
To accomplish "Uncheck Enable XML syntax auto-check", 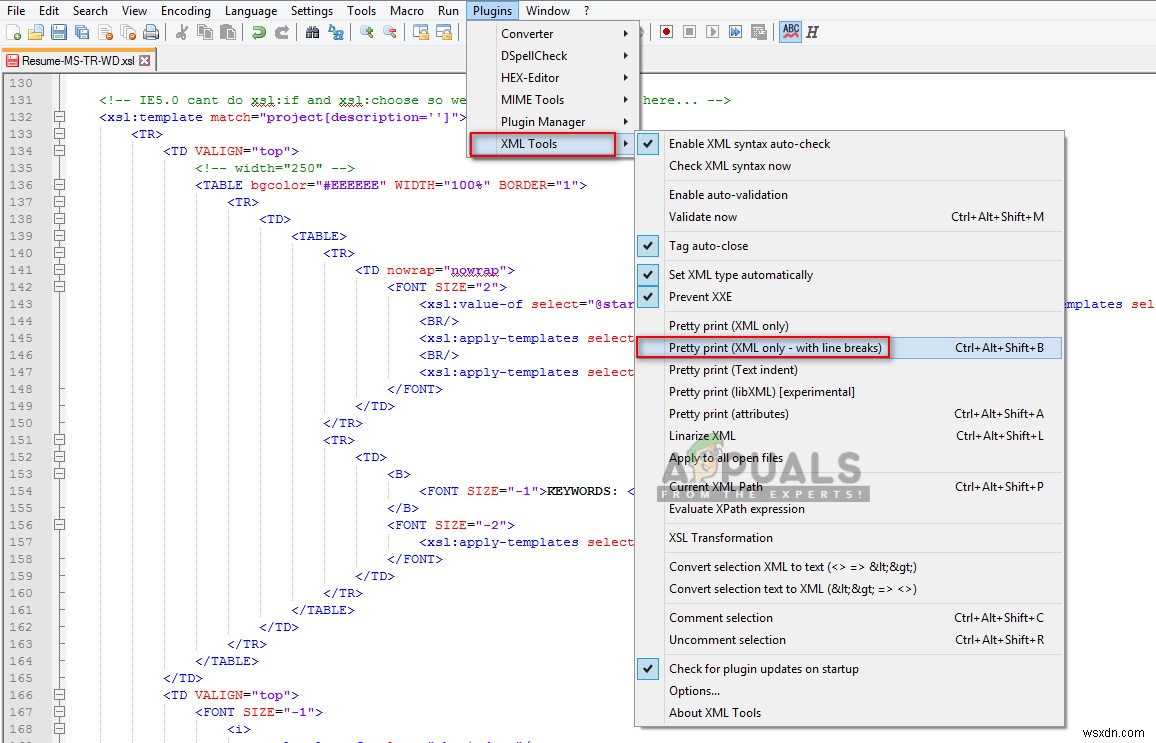I will pyautogui.click(x=849, y=144).
